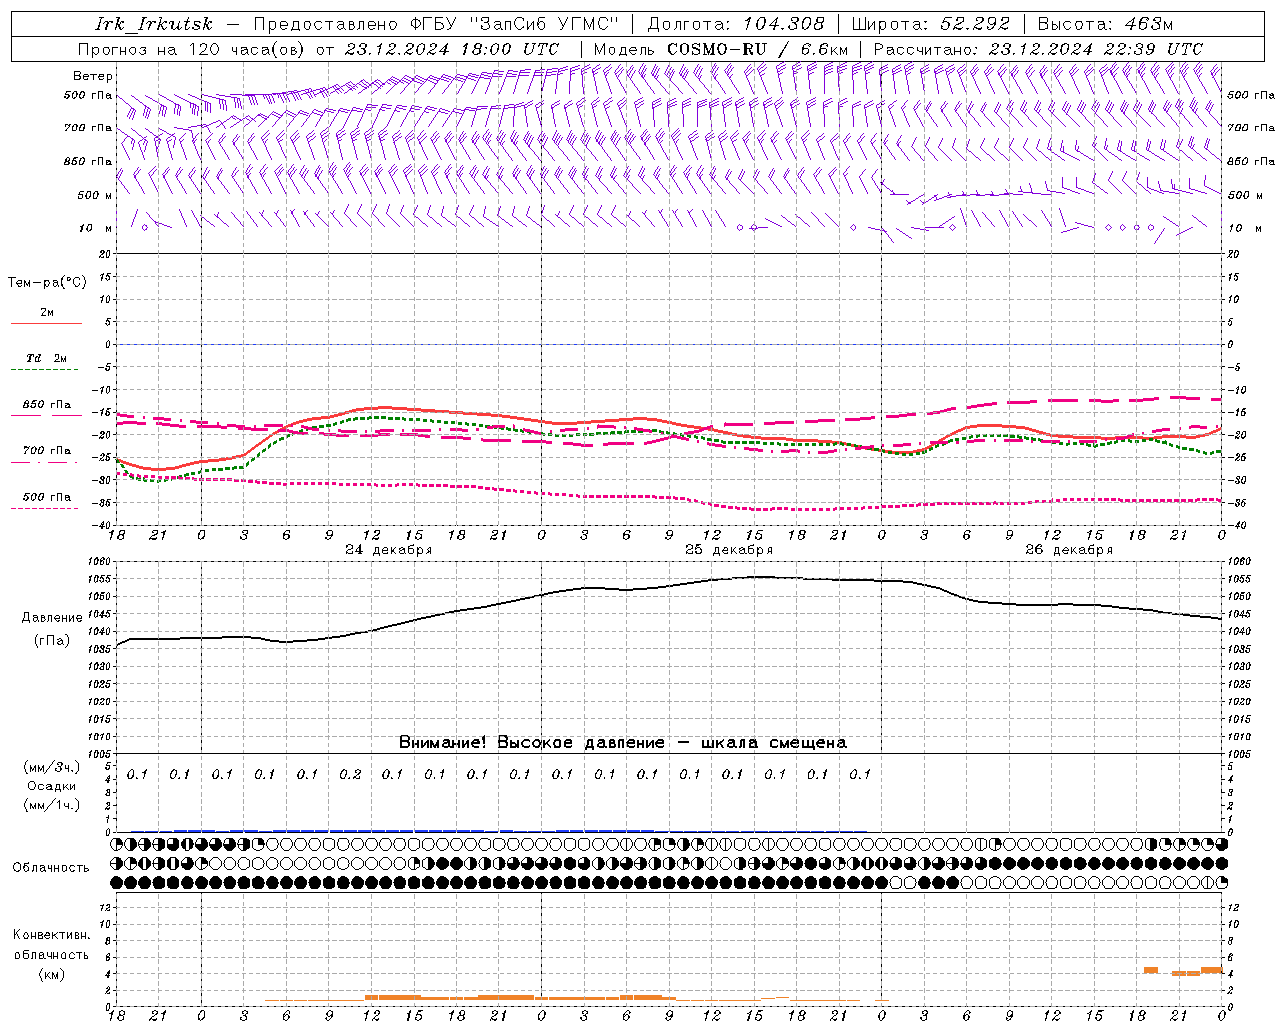Click the (мм/1ч.) precipitation unit label

(x=52, y=805)
